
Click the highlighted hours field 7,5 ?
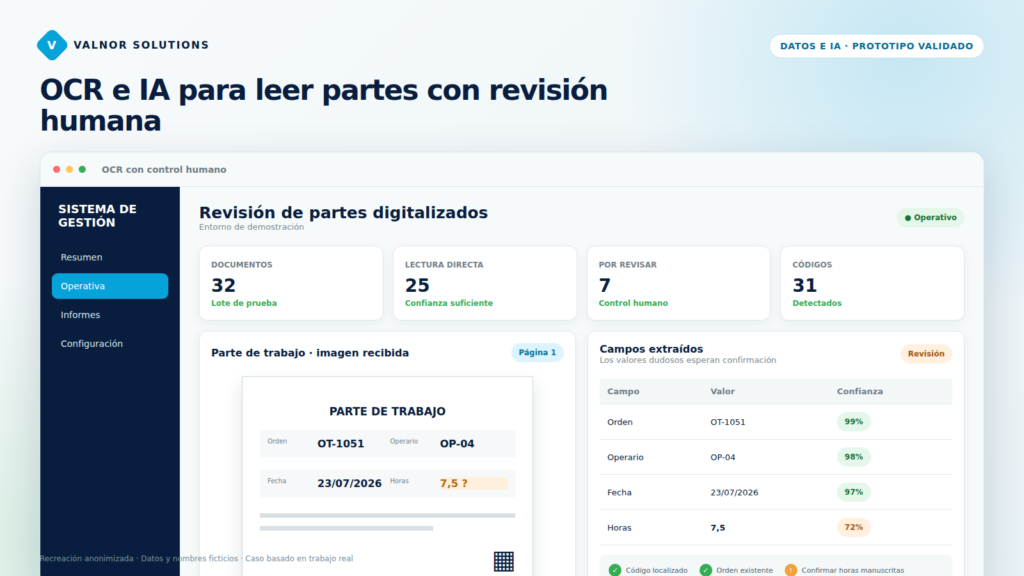click(473, 483)
